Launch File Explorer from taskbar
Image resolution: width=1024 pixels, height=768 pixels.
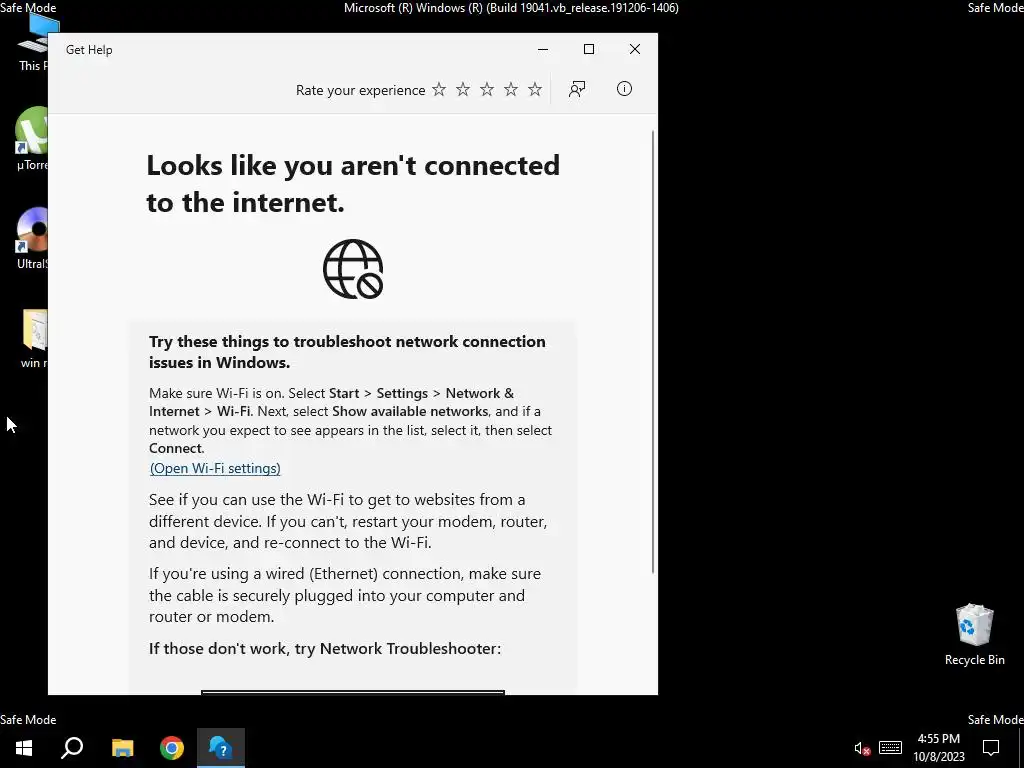[x=122, y=748]
